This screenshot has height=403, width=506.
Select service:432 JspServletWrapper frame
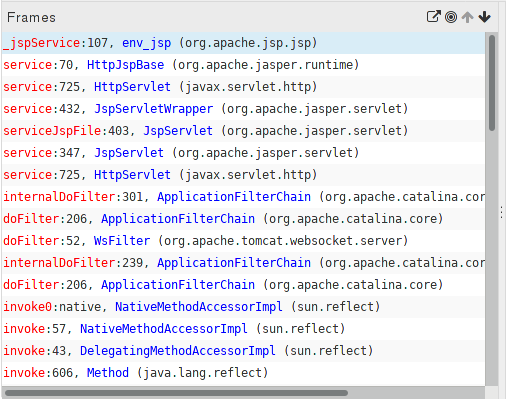pyautogui.click(x=243, y=109)
